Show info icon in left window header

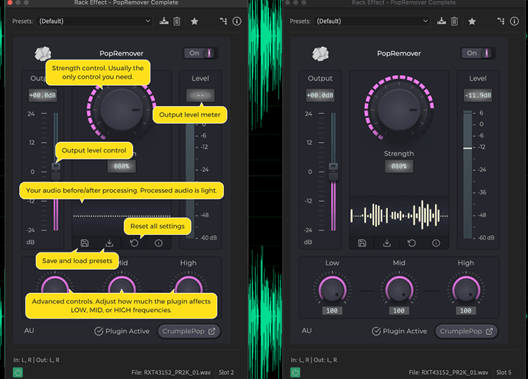tap(237, 21)
